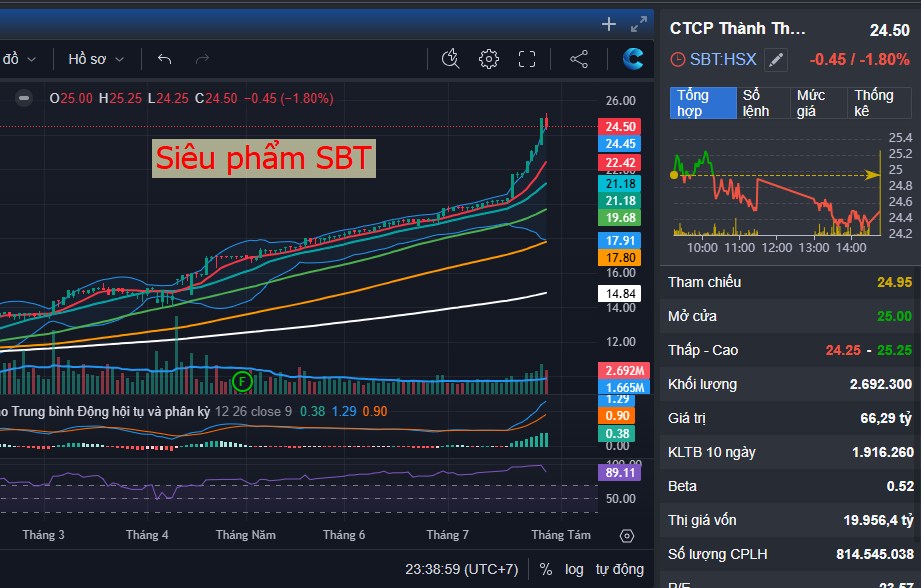
Task: Click Thị giá vốn value 19.956,4 tỷ
Action: coord(879,520)
